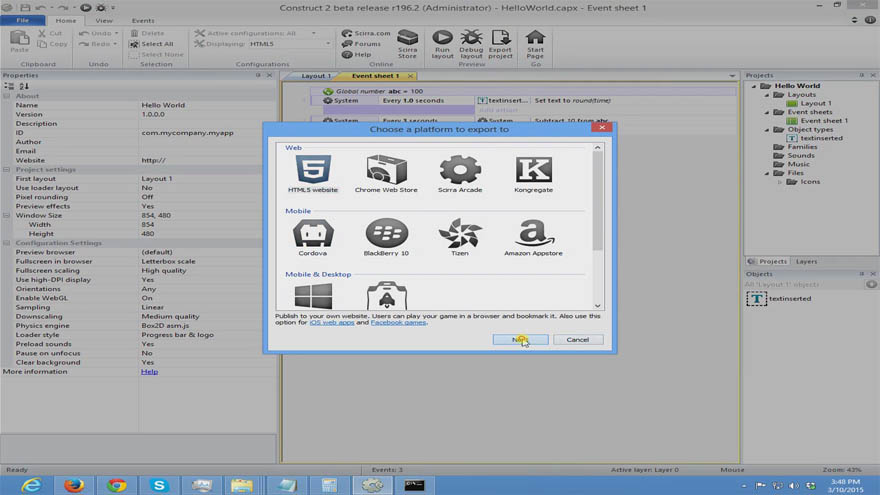Open Active configurations dropdown

[x=314, y=33]
